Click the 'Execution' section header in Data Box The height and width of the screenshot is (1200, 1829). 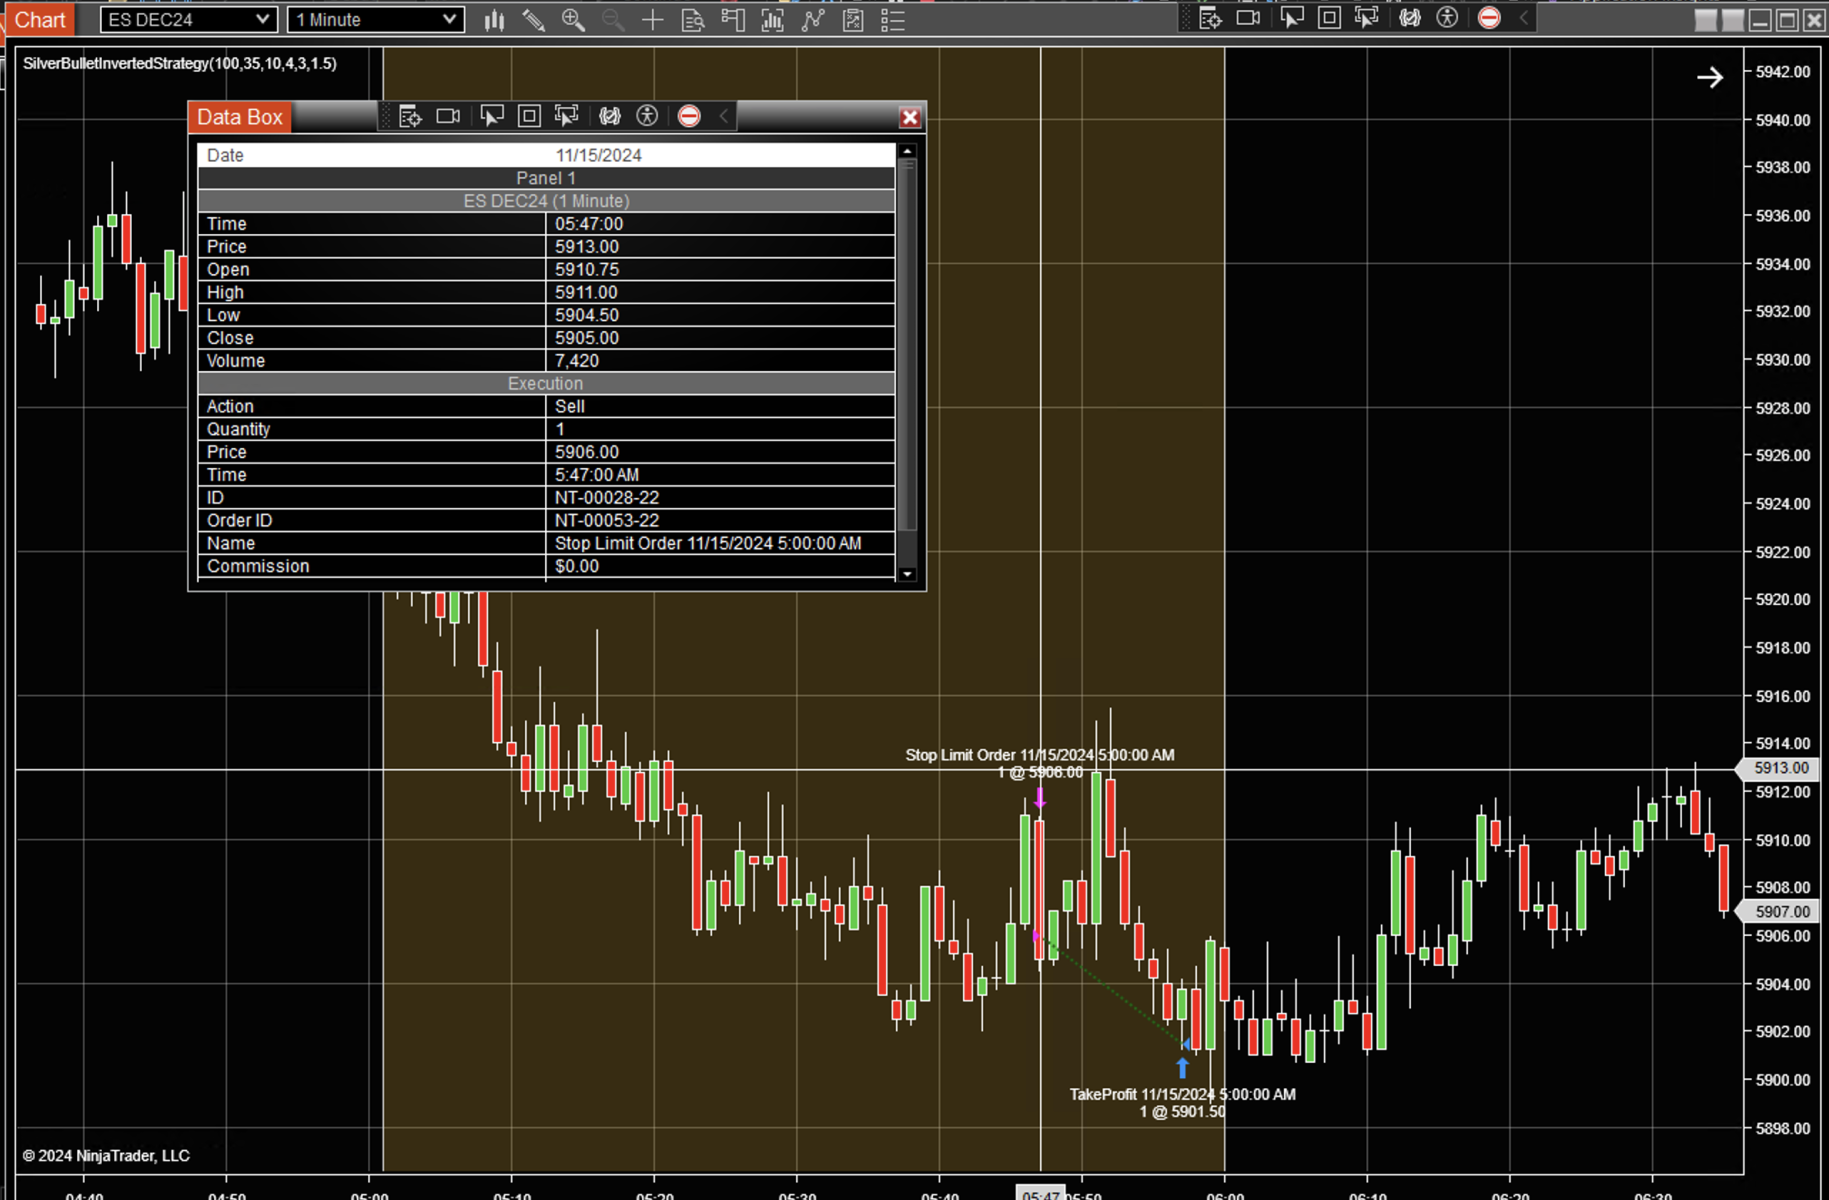click(x=546, y=384)
